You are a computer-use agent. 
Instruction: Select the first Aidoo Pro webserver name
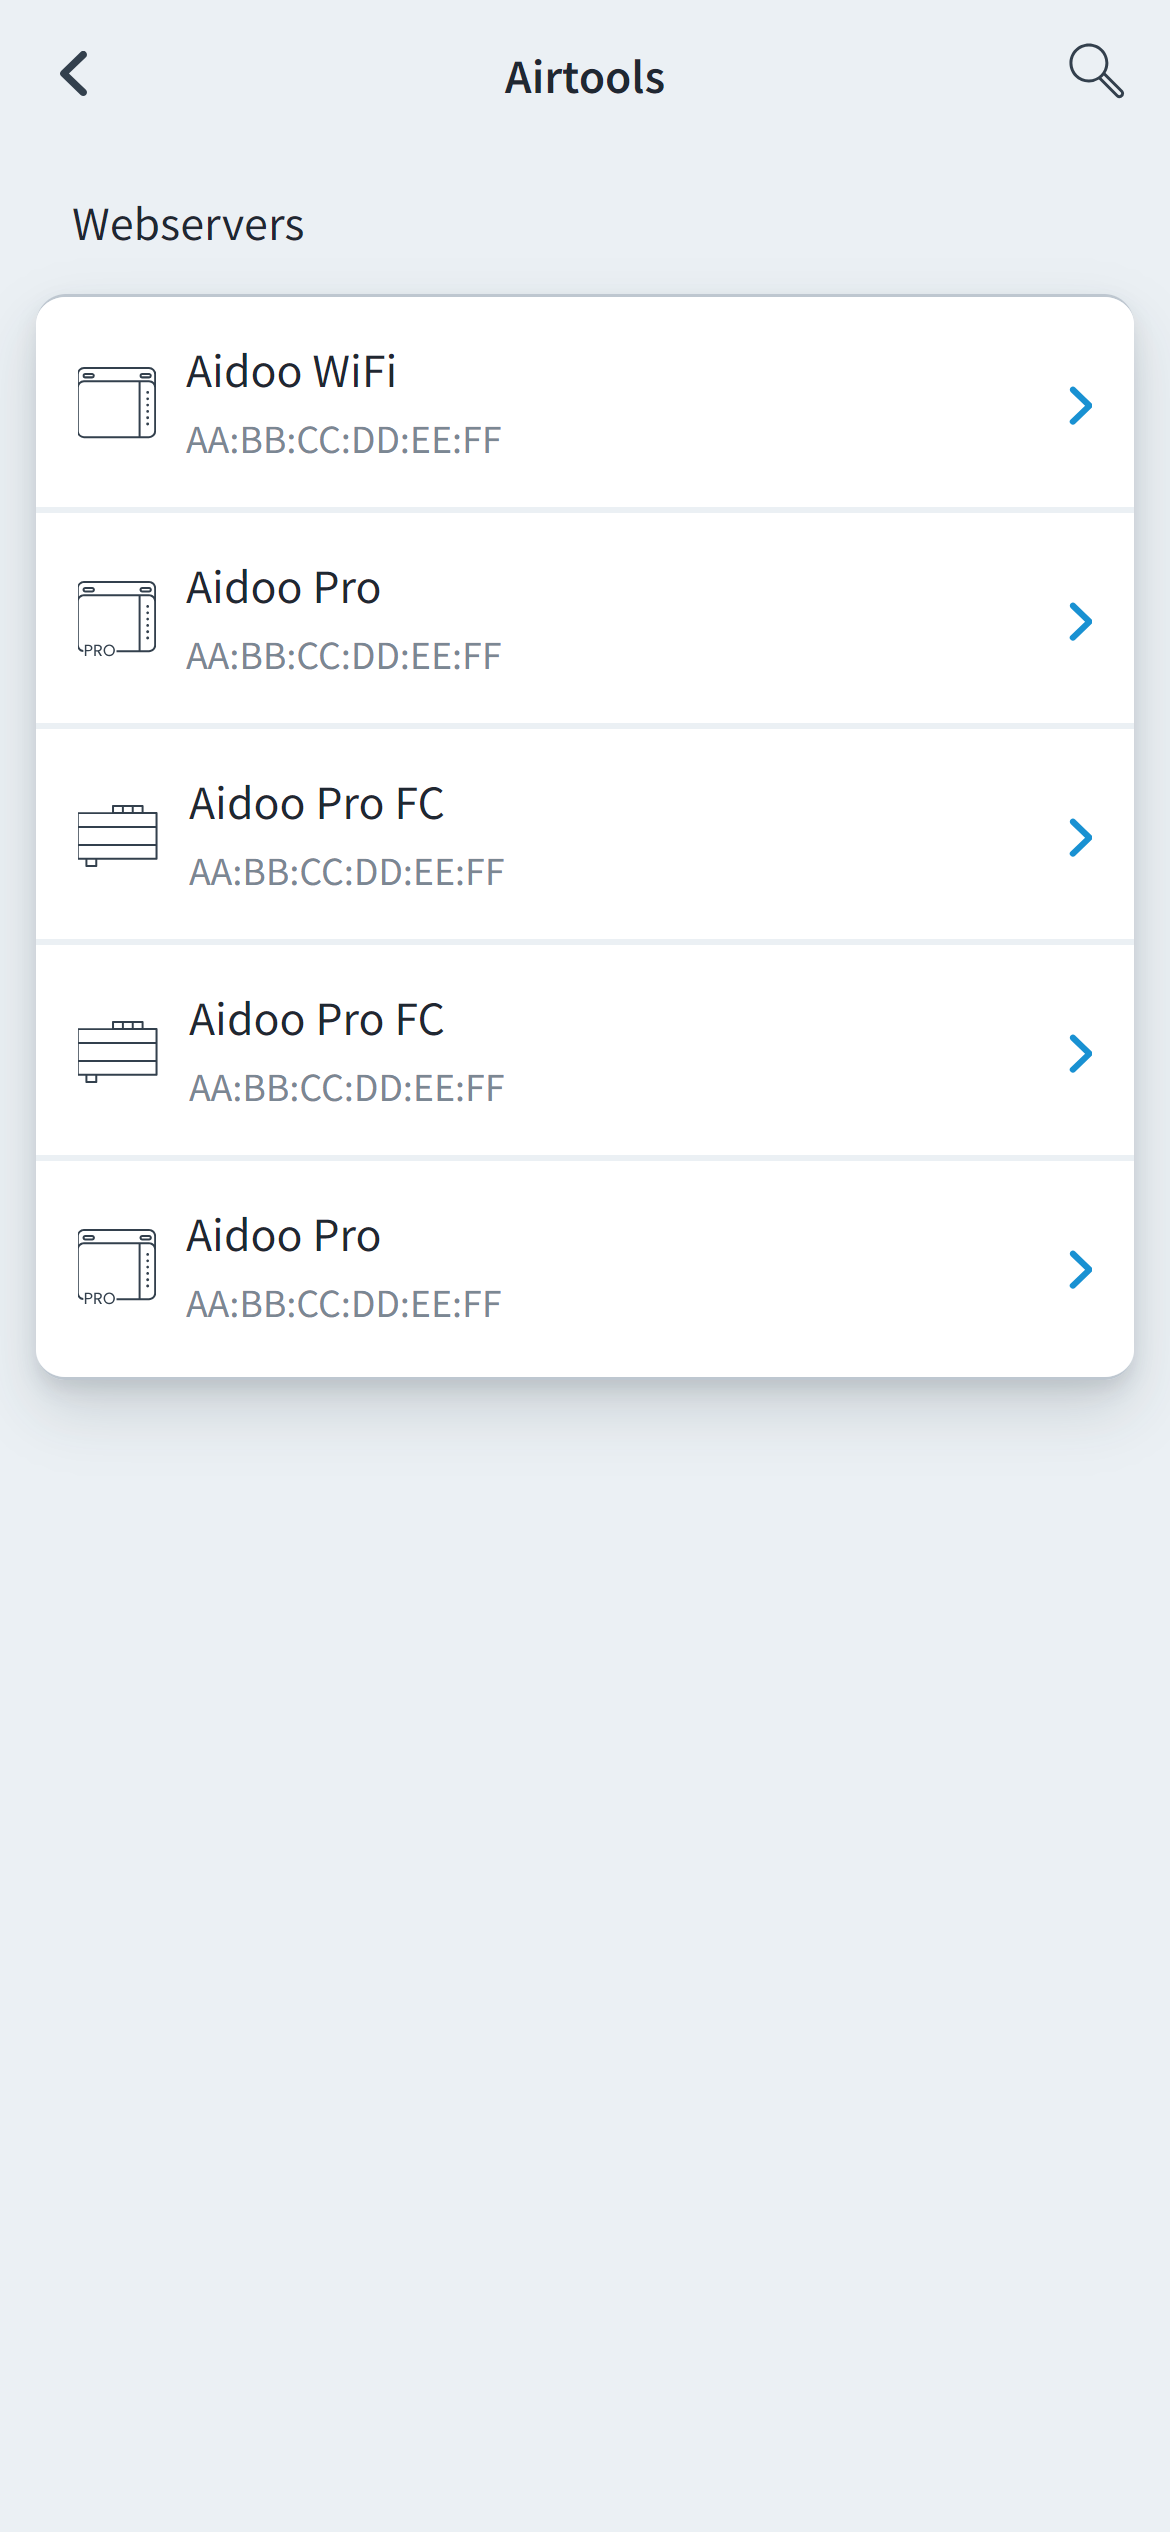tap(283, 588)
